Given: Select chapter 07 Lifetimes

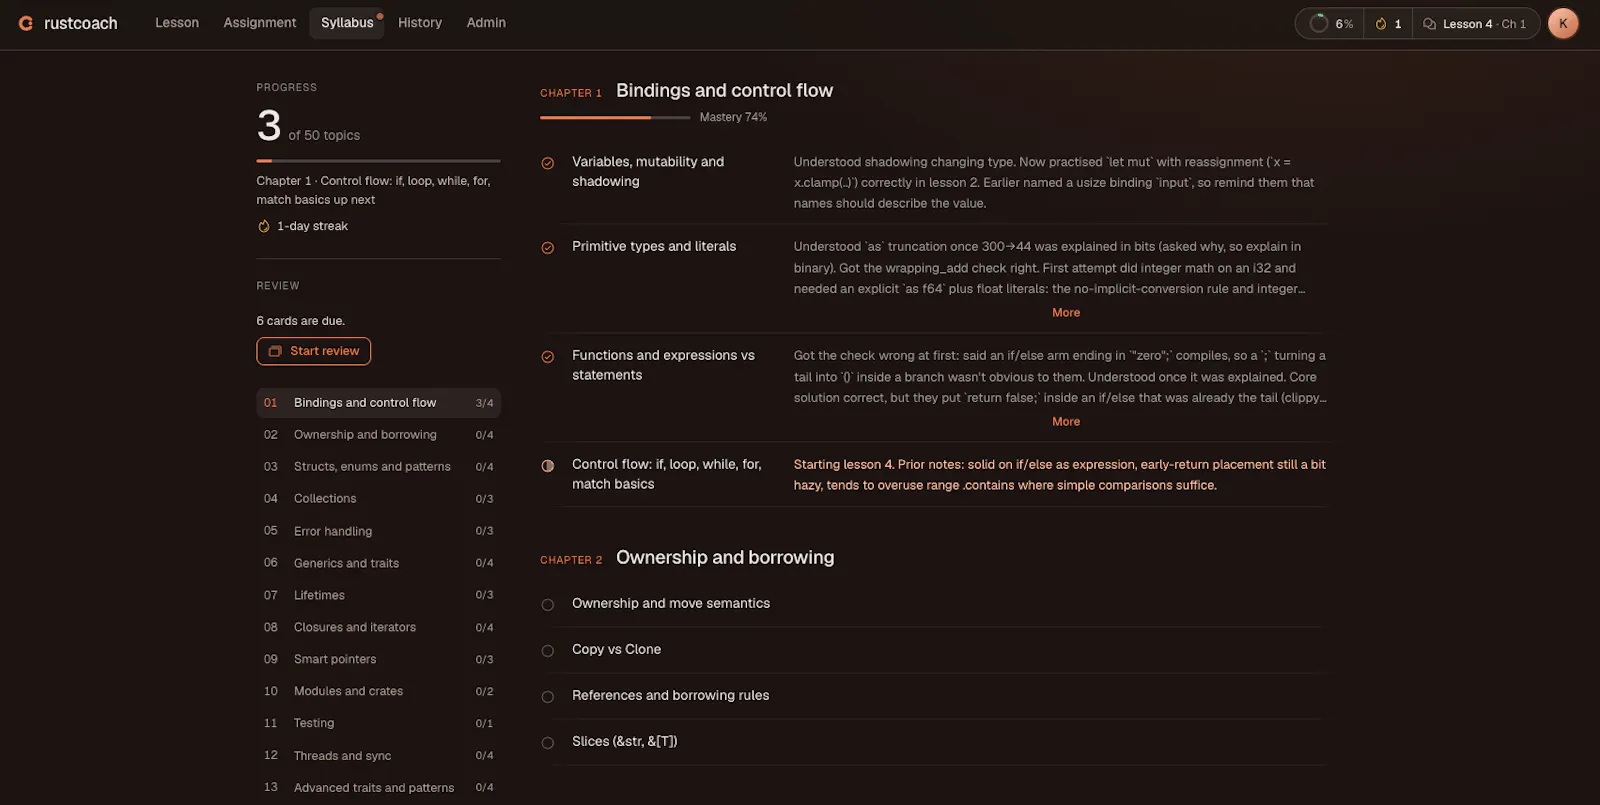Looking at the screenshot, I should coord(378,595).
